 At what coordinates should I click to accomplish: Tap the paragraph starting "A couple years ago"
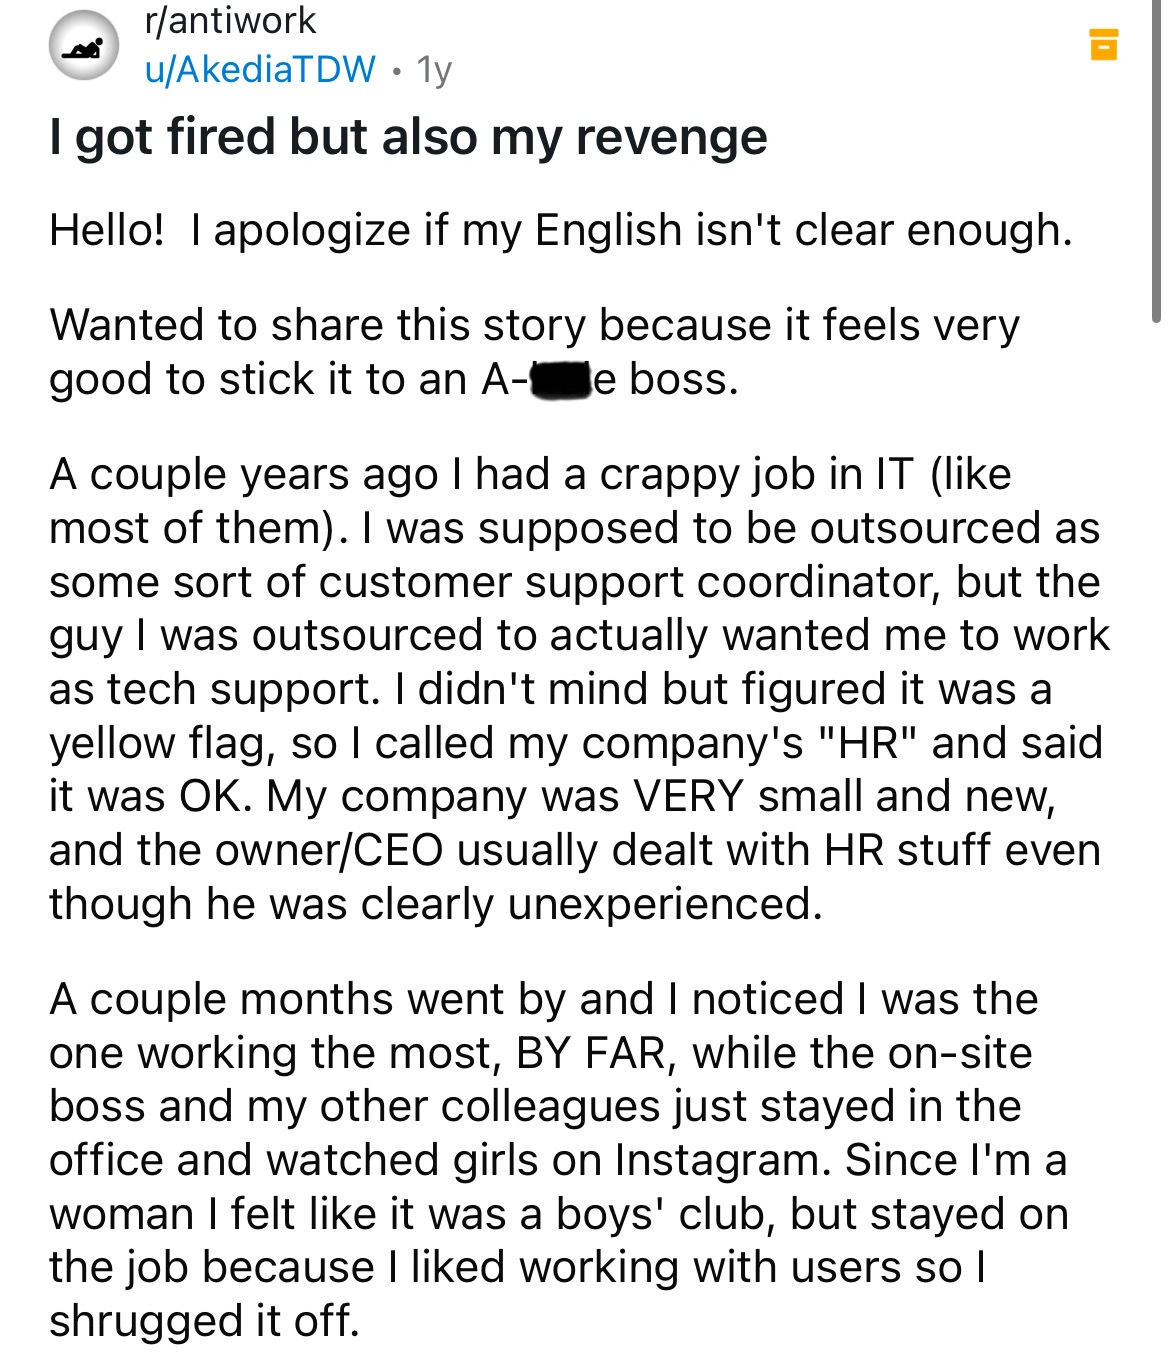[579, 689]
